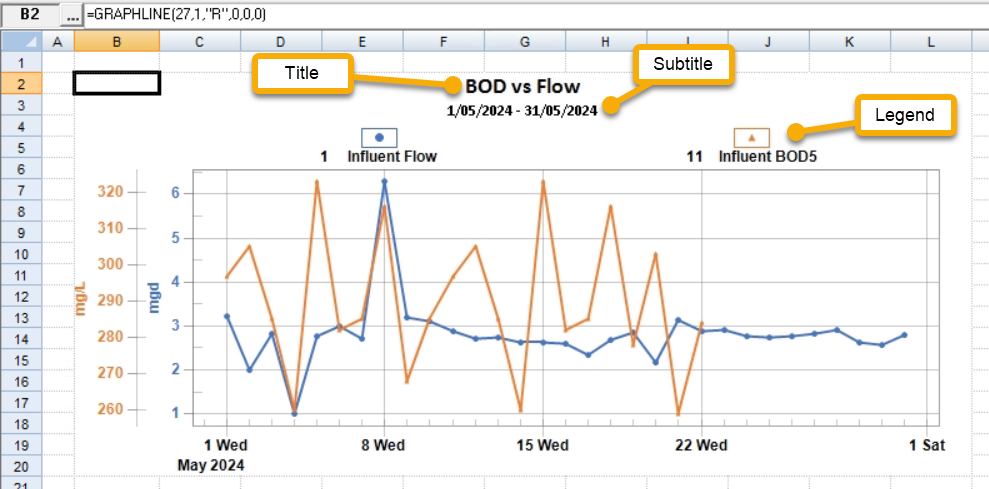This screenshot has width=989, height=489.
Task: Click into the GRAPHLINE formula bar
Action: pyautogui.click(x=500, y=15)
